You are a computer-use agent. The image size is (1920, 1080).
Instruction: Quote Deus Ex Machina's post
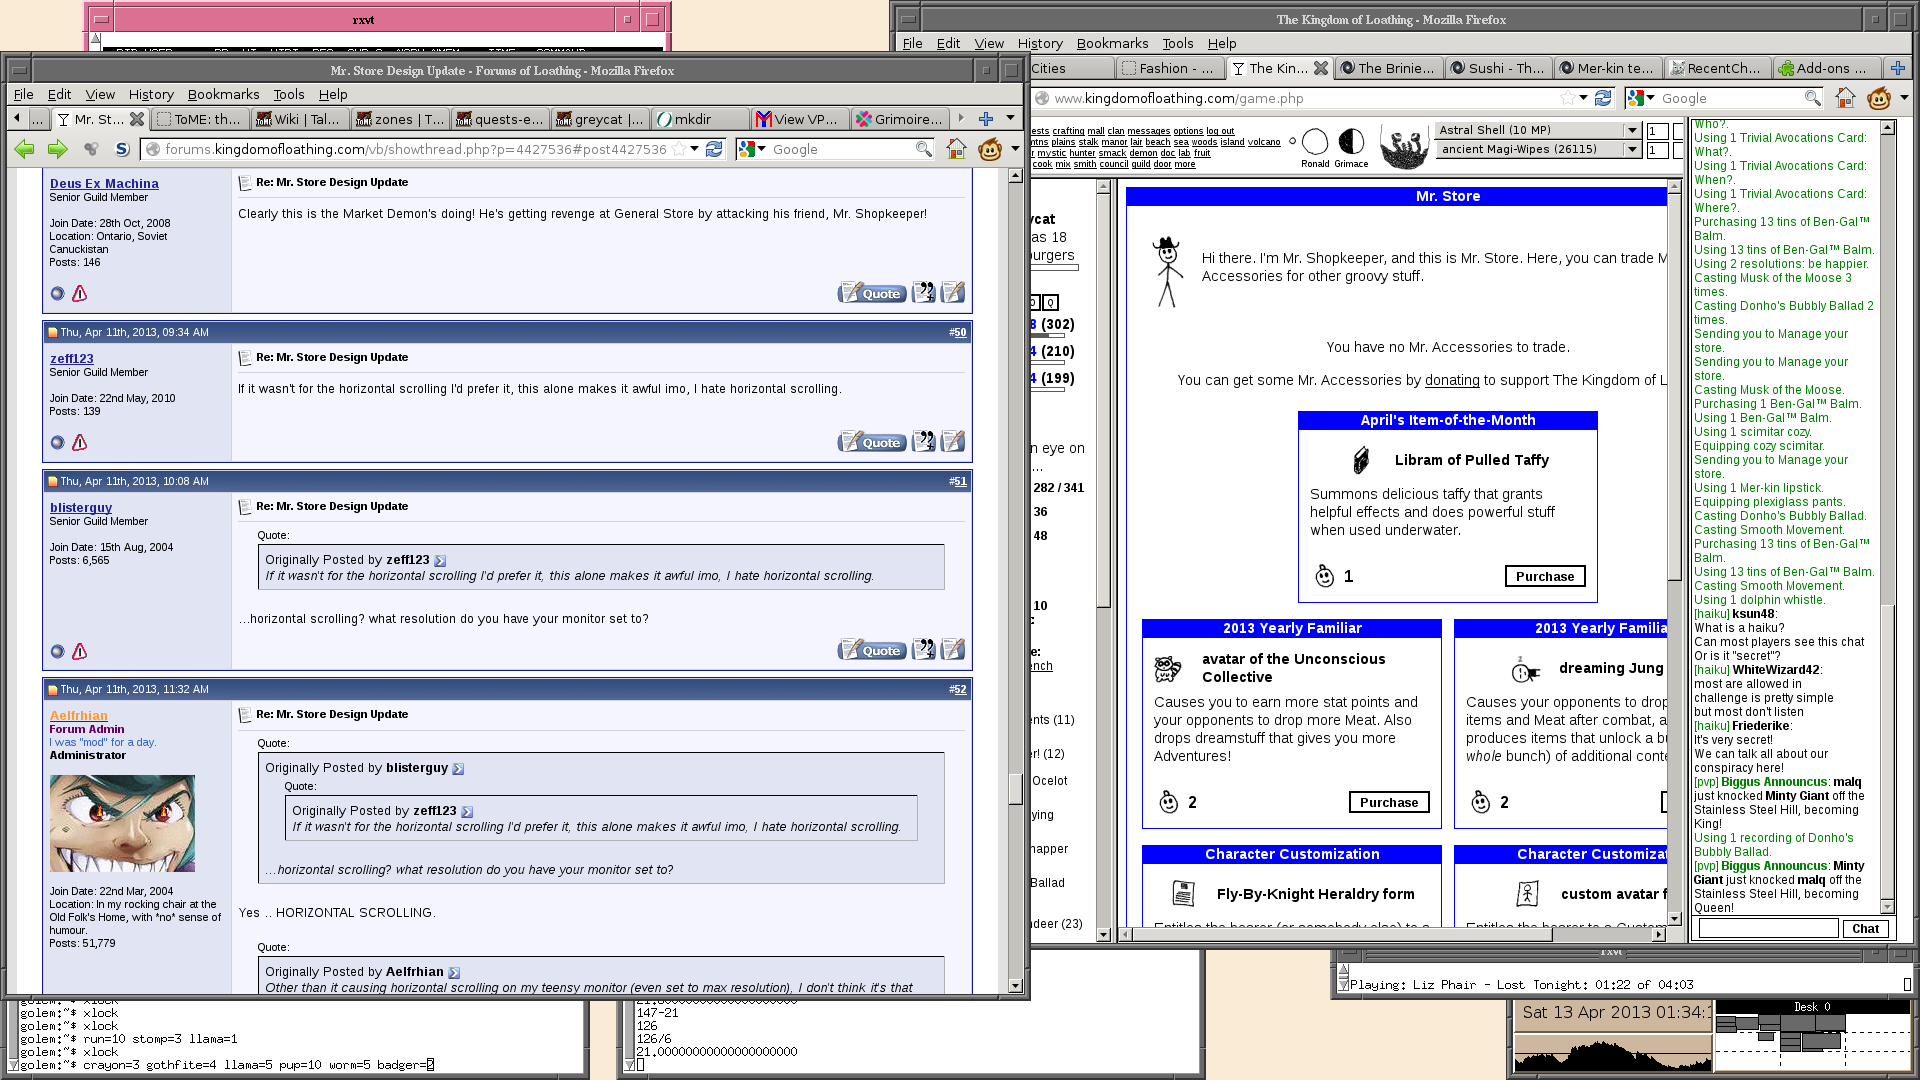click(872, 293)
